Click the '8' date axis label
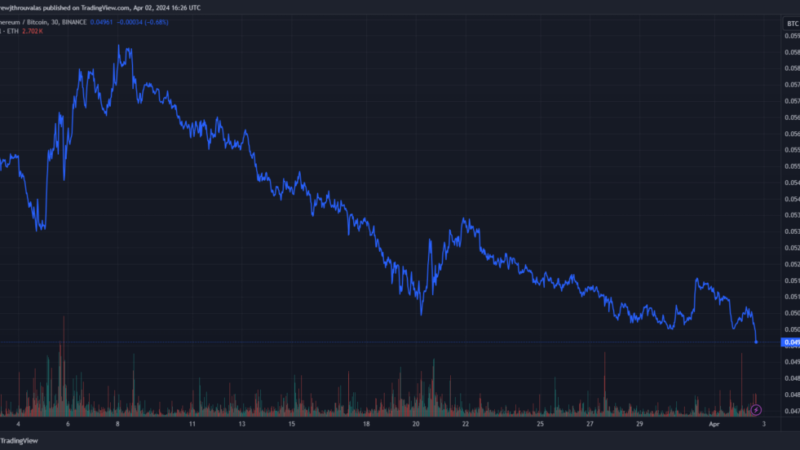800x450 pixels. [117, 424]
